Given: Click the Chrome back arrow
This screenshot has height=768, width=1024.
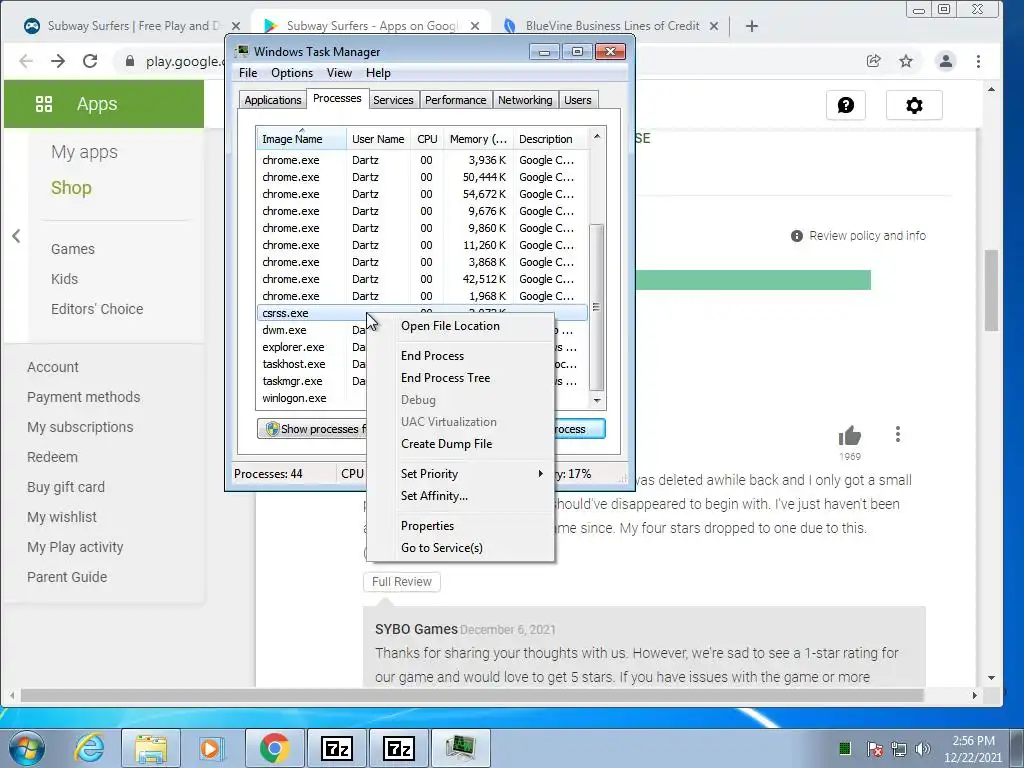Looking at the screenshot, I should tap(26, 61).
